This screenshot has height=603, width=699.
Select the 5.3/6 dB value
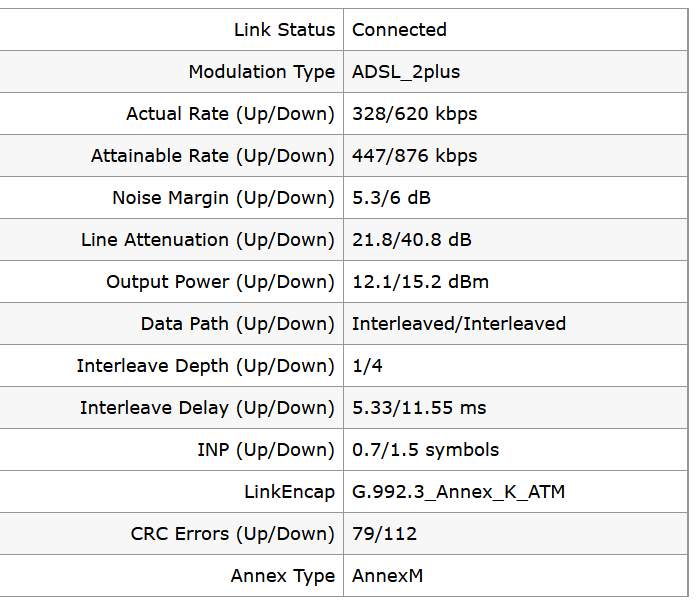point(391,198)
